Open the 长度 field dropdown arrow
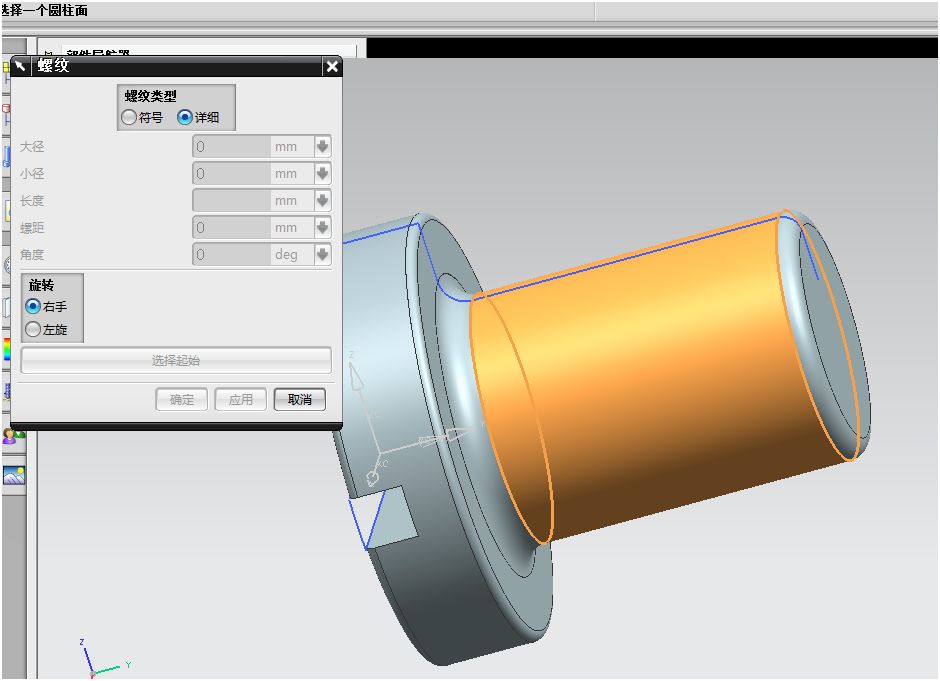 [x=323, y=200]
